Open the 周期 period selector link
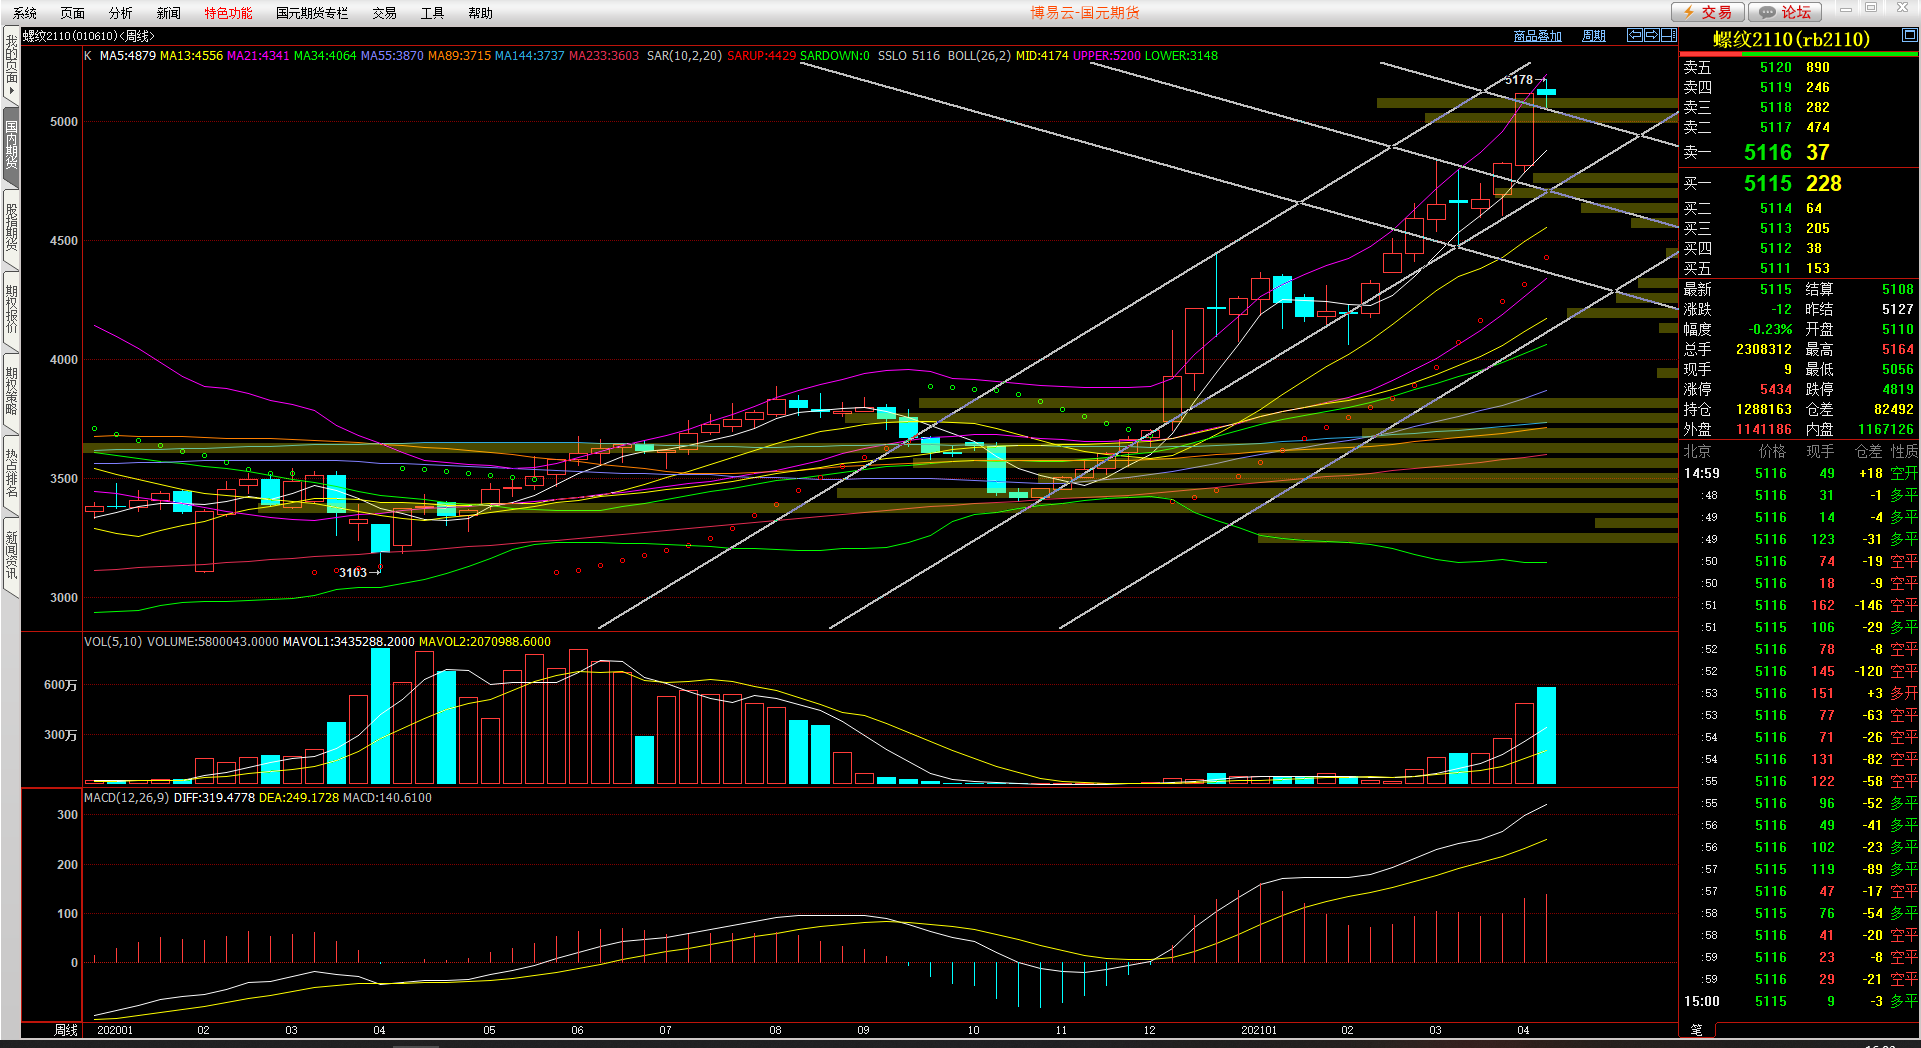The width and height of the screenshot is (1921, 1048). 1593,36
